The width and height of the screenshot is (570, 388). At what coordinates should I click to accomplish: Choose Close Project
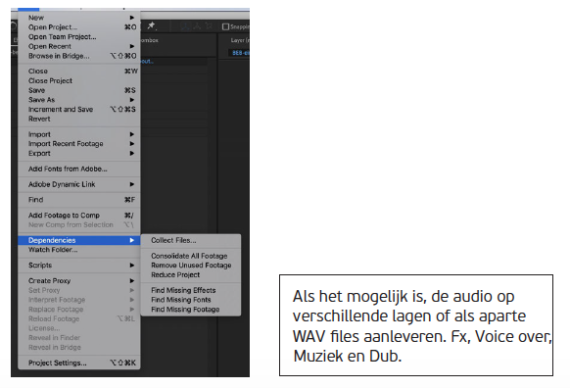(79, 81)
